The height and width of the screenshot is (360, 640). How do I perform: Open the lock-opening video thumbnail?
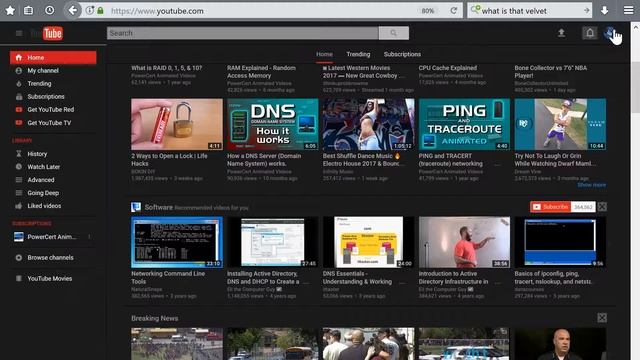point(177,124)
